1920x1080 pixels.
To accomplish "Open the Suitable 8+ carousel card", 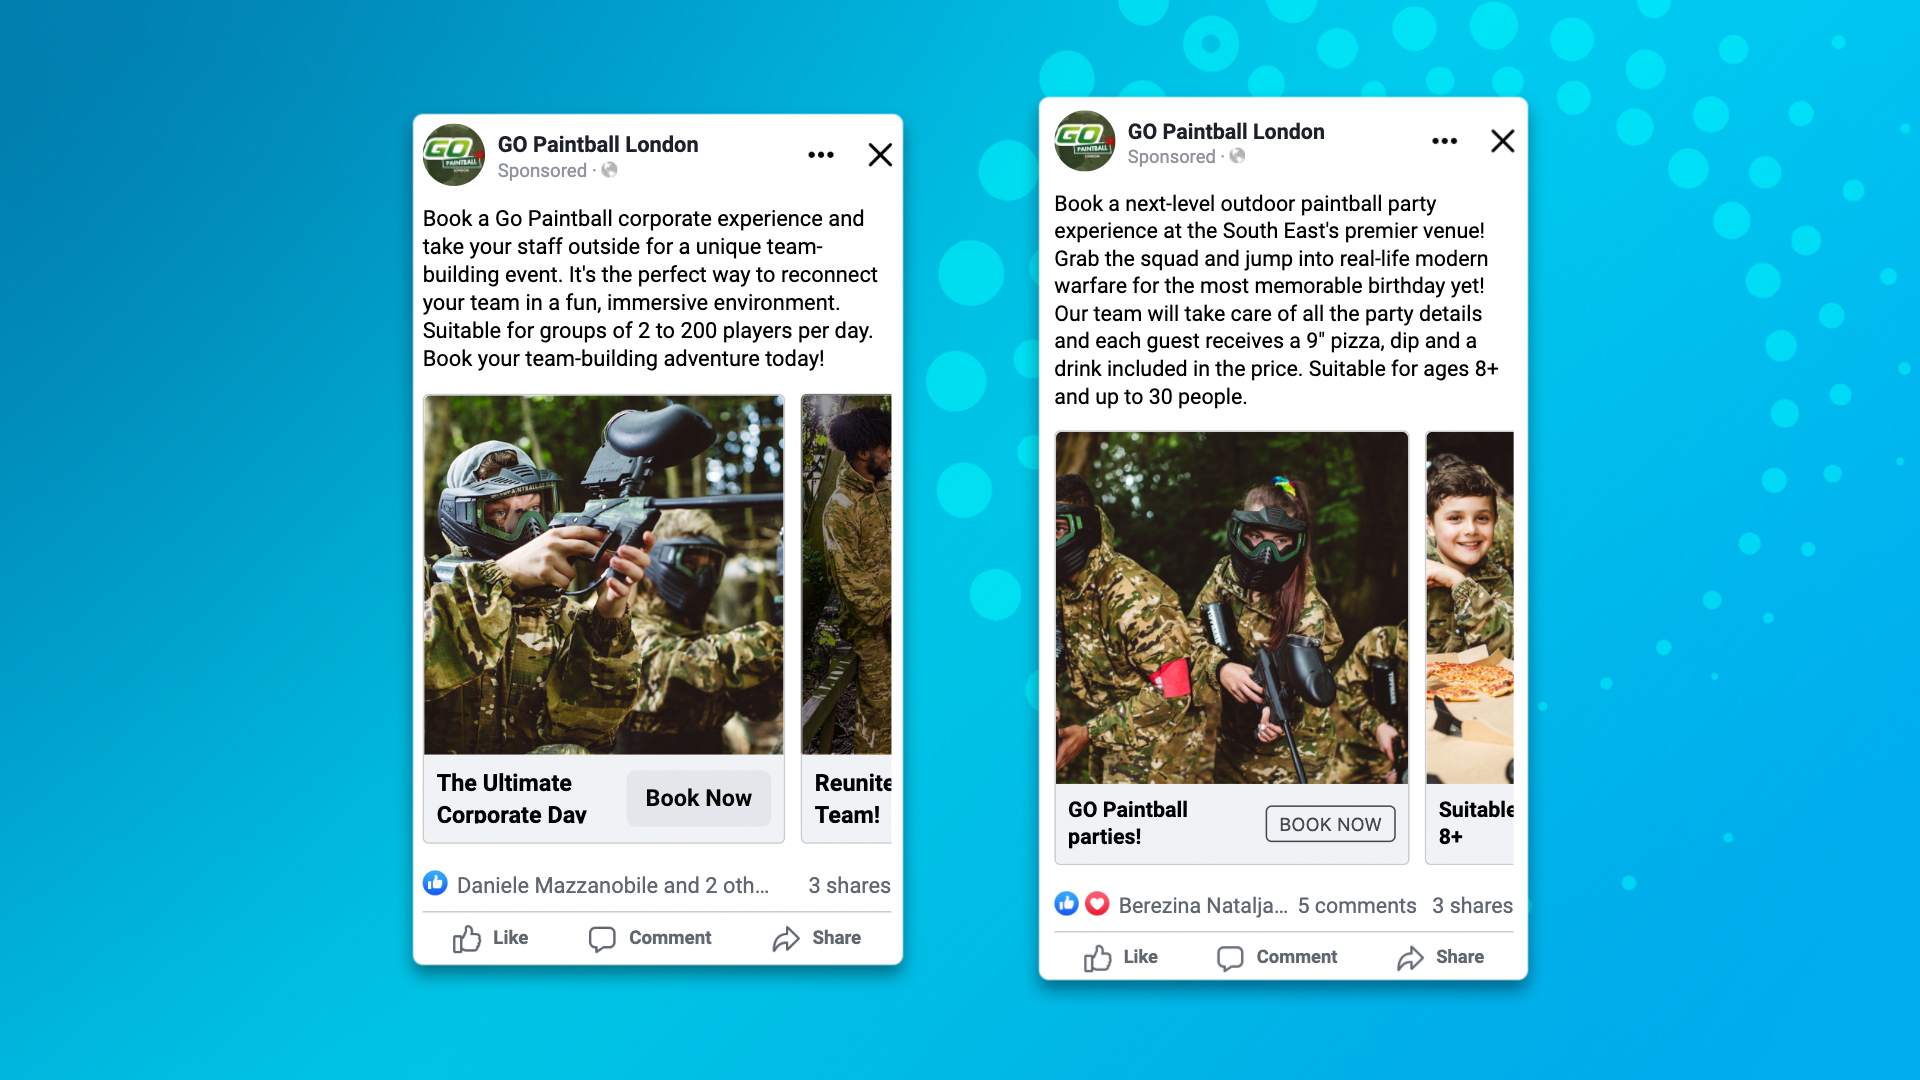I will pos(1469,648).
